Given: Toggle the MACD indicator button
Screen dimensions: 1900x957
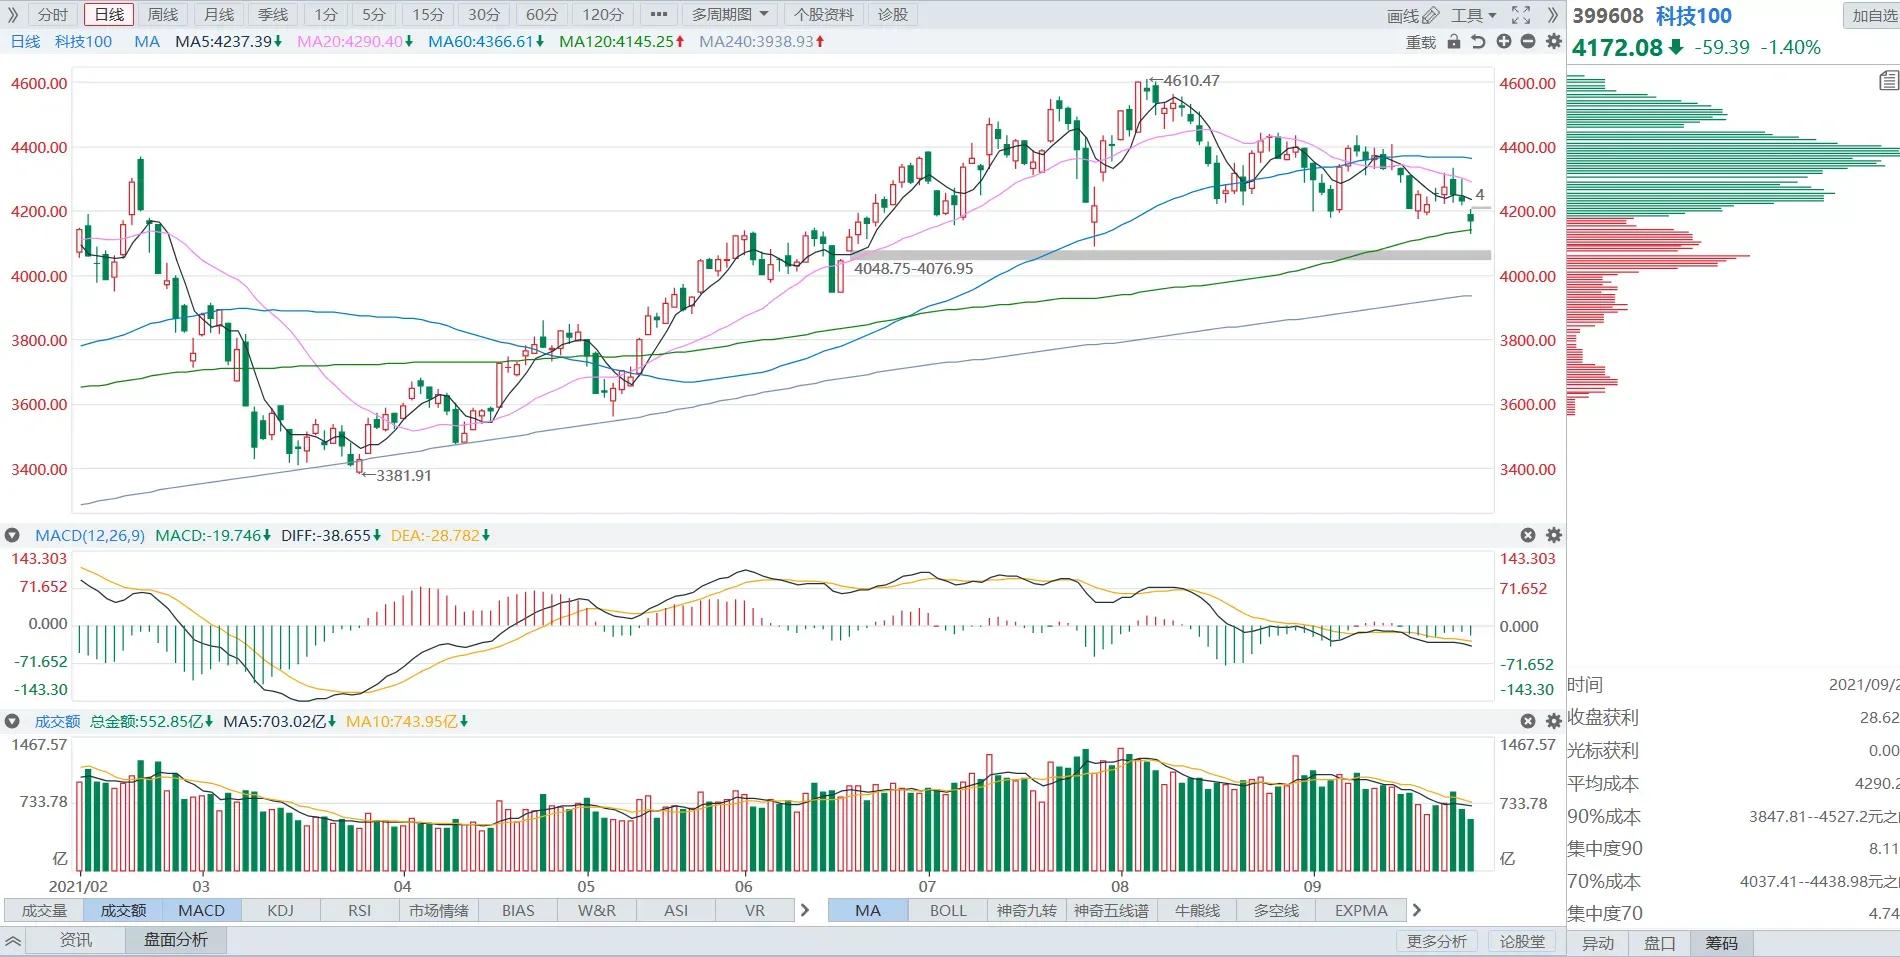Looking at the screenshot, I should (201, 911).
